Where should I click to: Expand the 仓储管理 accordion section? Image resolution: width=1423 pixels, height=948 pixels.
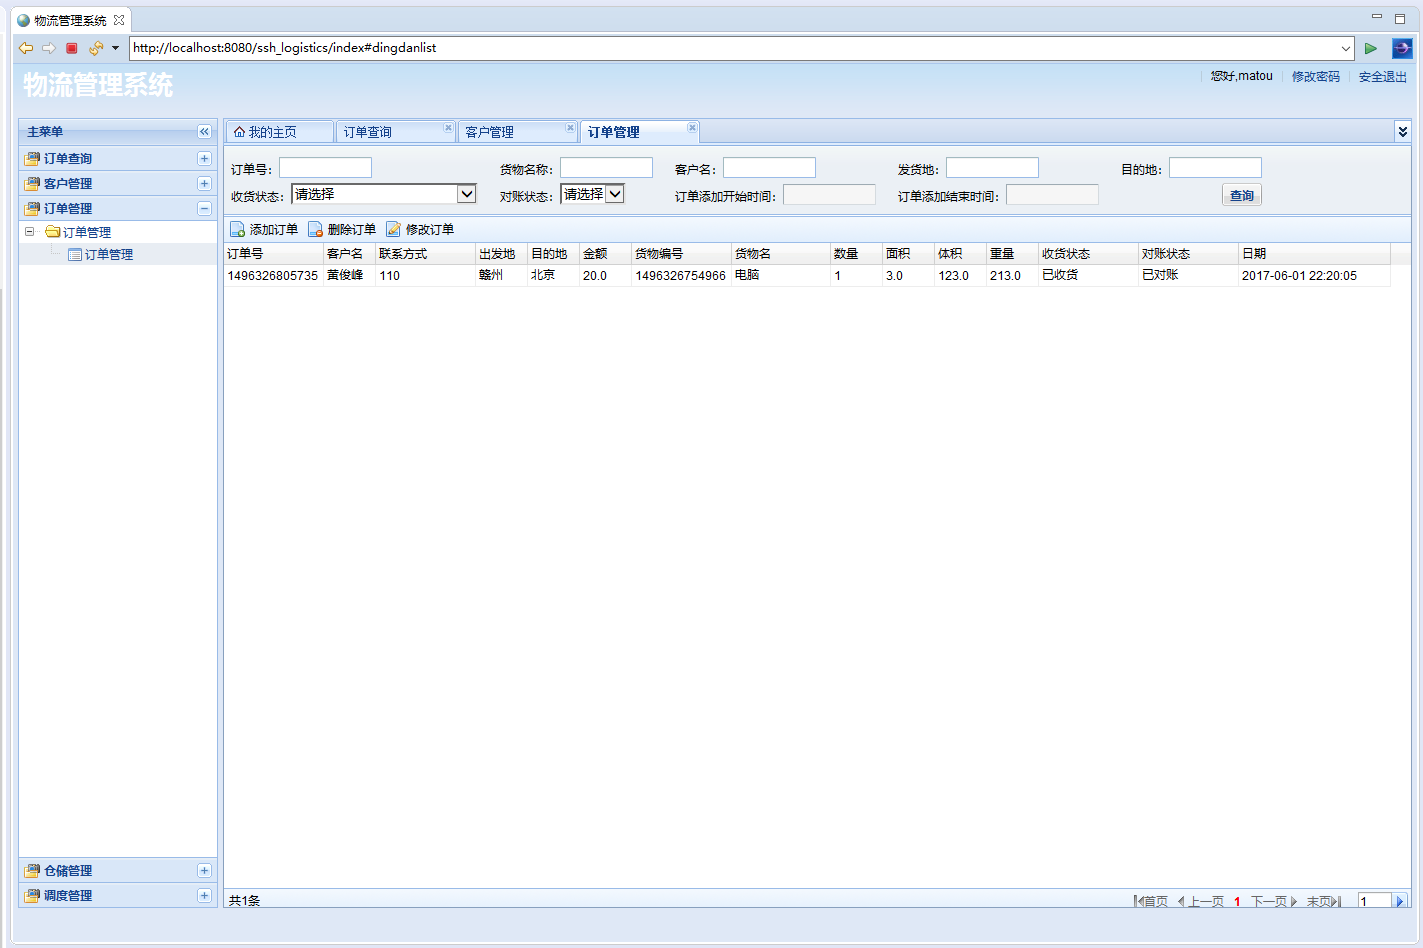point(204,871)
